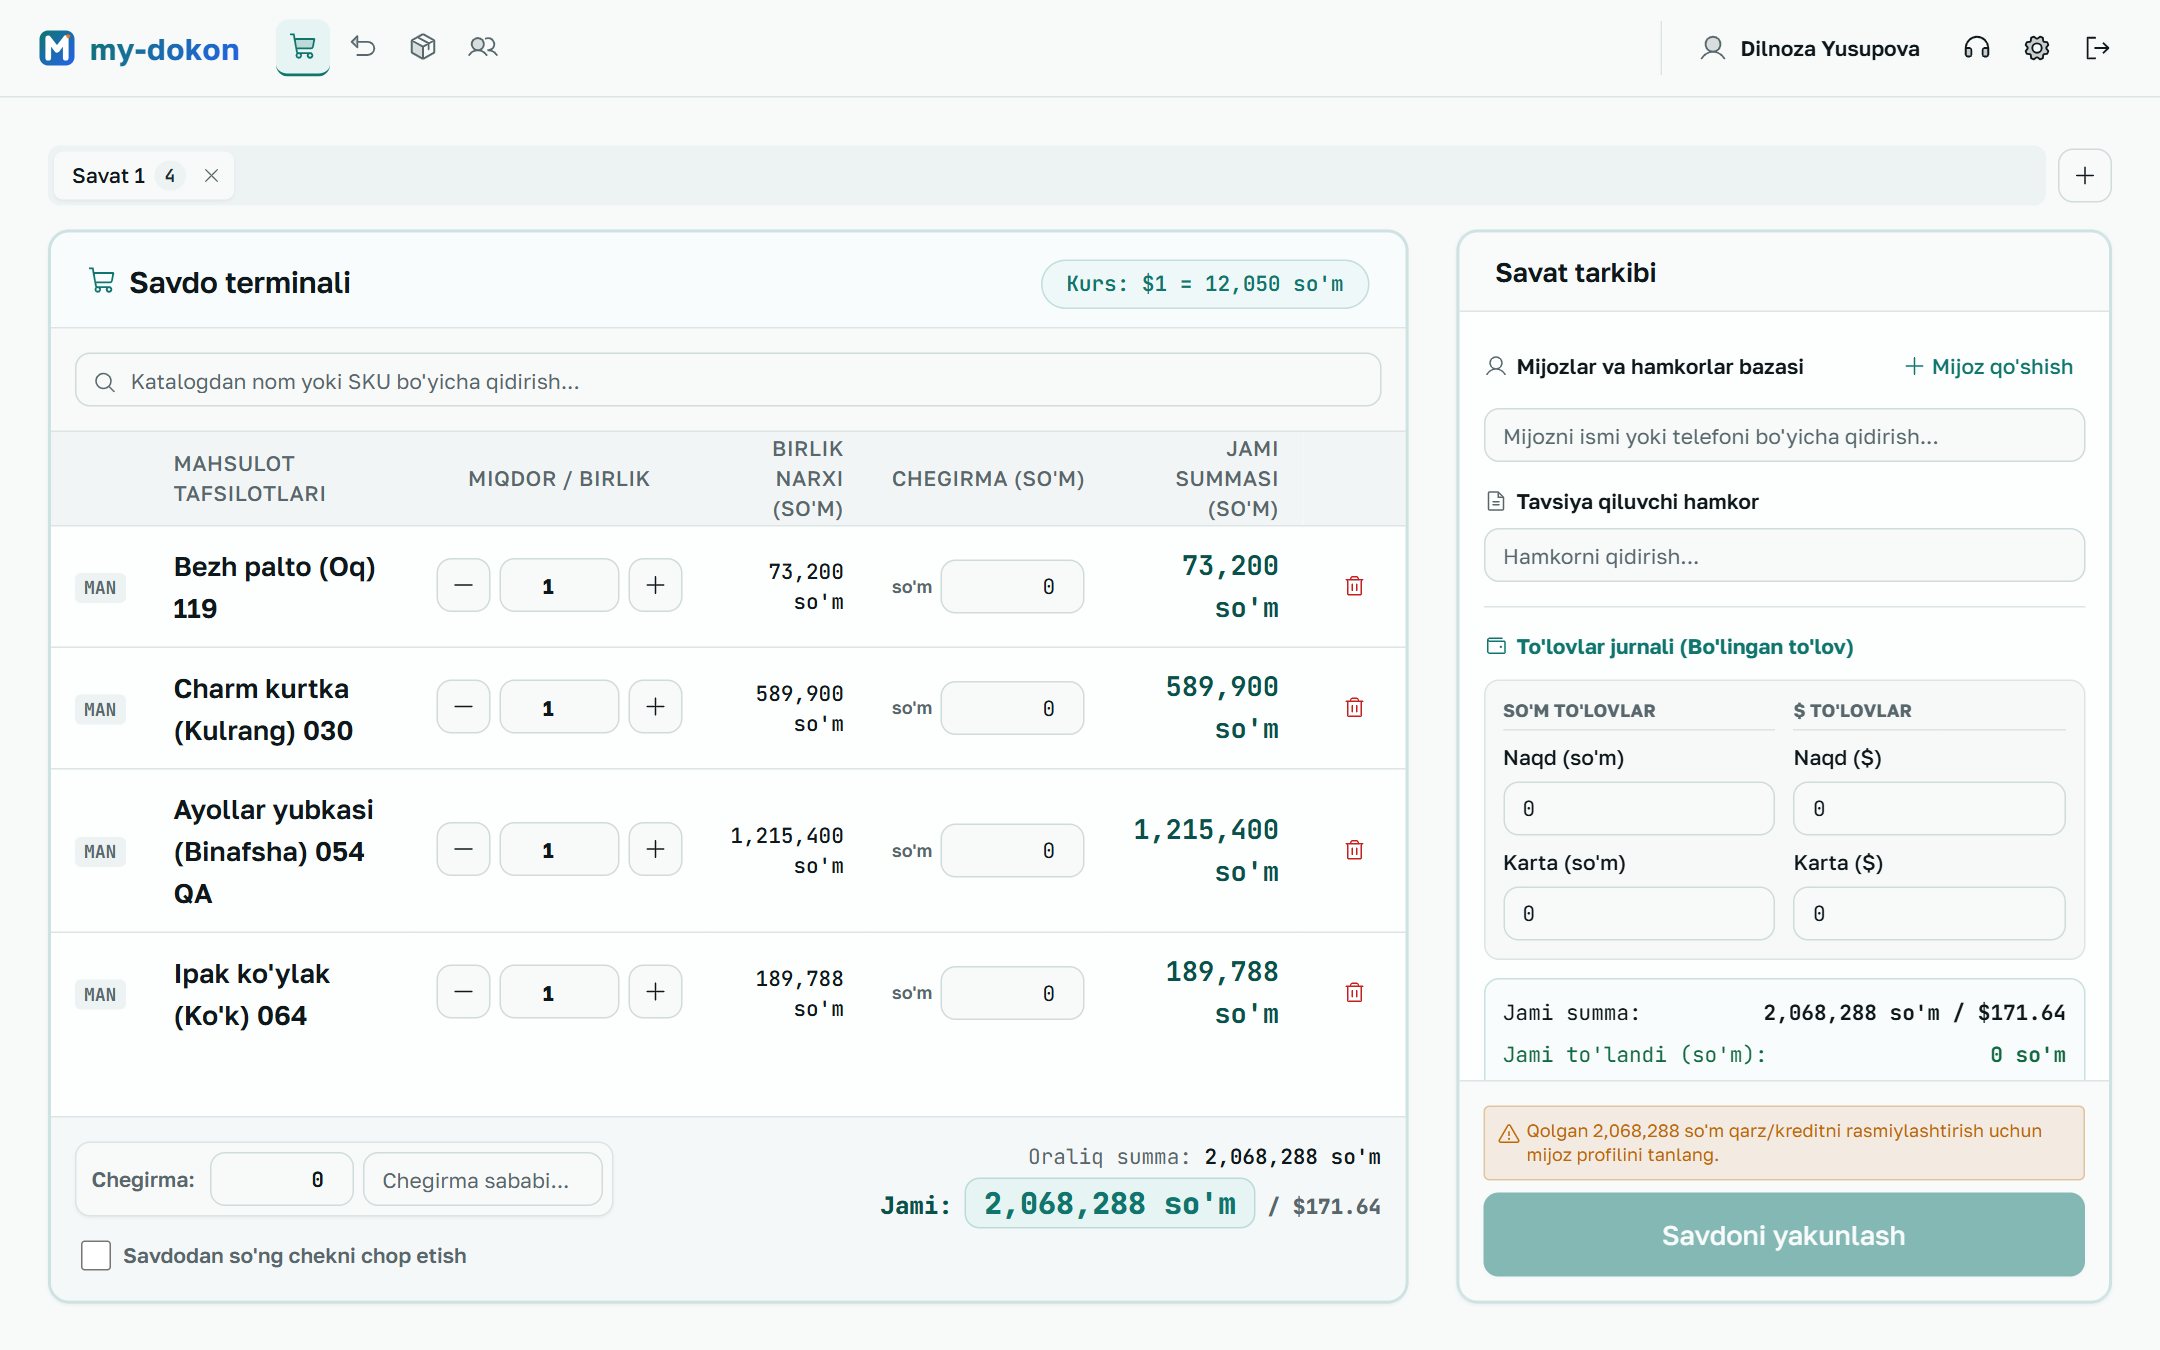Click the Hamkorni qidirish partner field
This screenshot has height=1350, width=2160.
click(x=1784, y=556)
